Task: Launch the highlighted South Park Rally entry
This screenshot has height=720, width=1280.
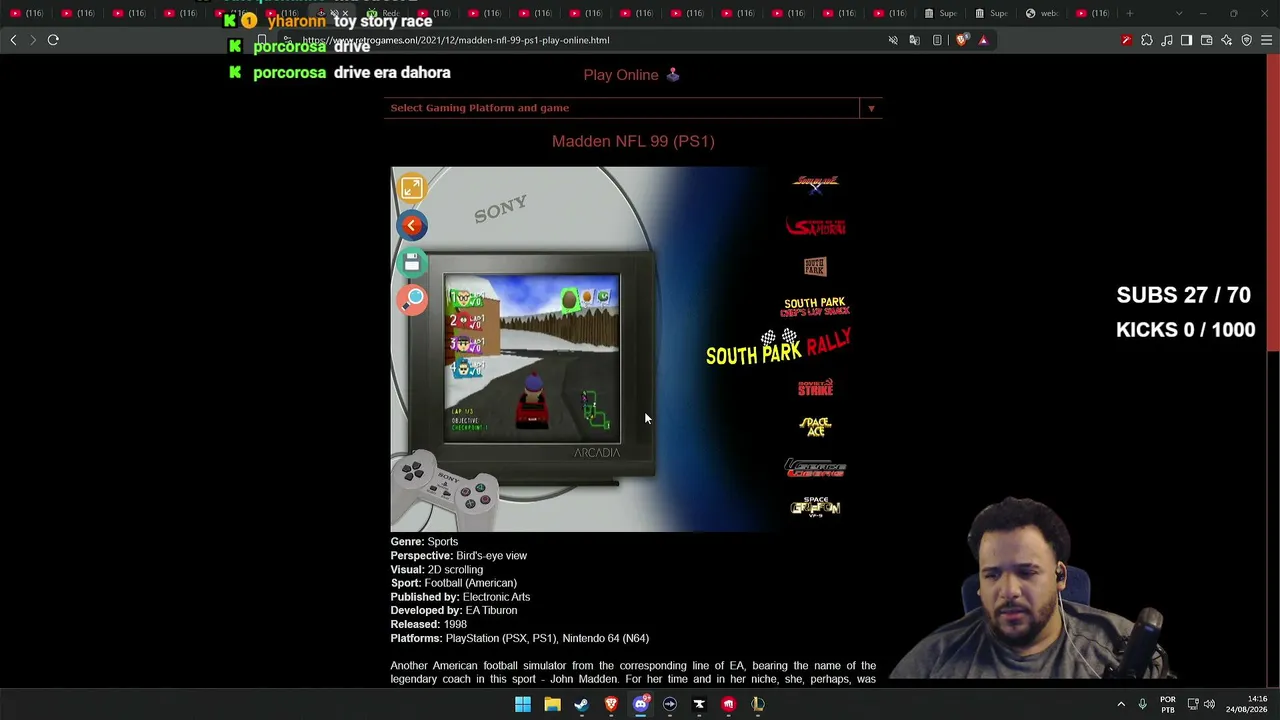Action: coord(779,347)
